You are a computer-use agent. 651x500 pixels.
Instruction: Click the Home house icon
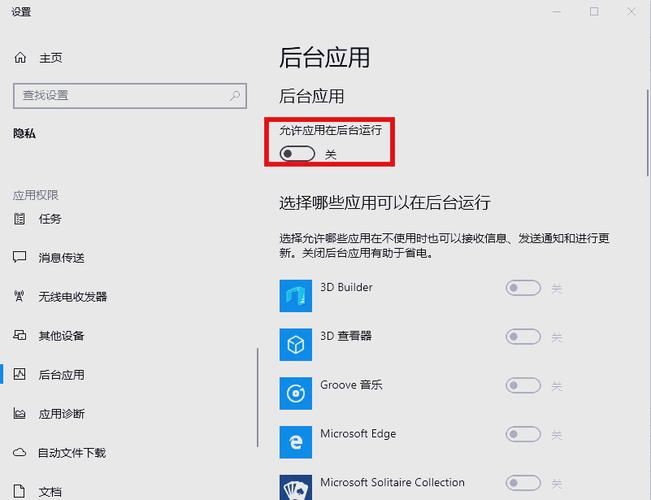[20, 57]
